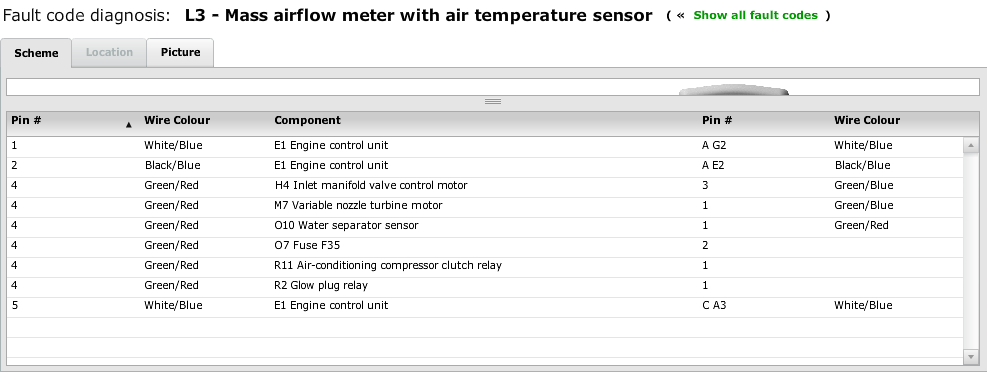Click Show all fault codes link
This screenshot has height=374, width=987.
tap(755, 15)
